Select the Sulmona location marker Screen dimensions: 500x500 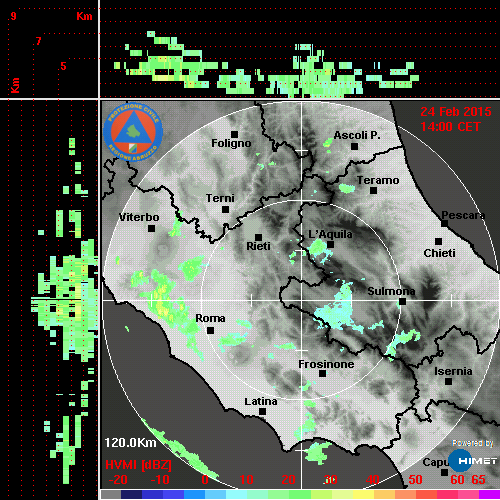(403, 302)
